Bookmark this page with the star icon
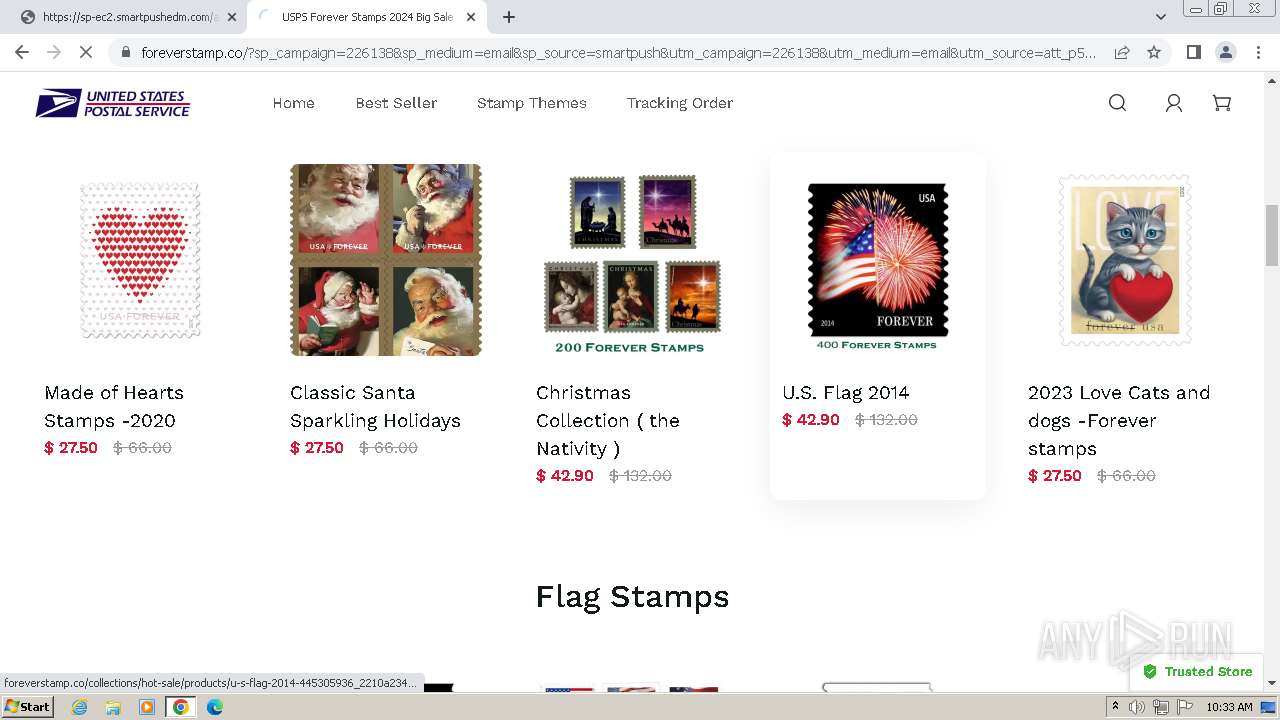 (x=1154, y=52)
